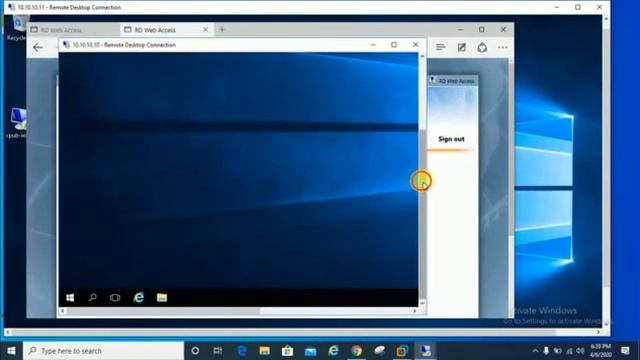640x360 pixels.
Task: Click the Edge share icon
Action: point(482,47)
